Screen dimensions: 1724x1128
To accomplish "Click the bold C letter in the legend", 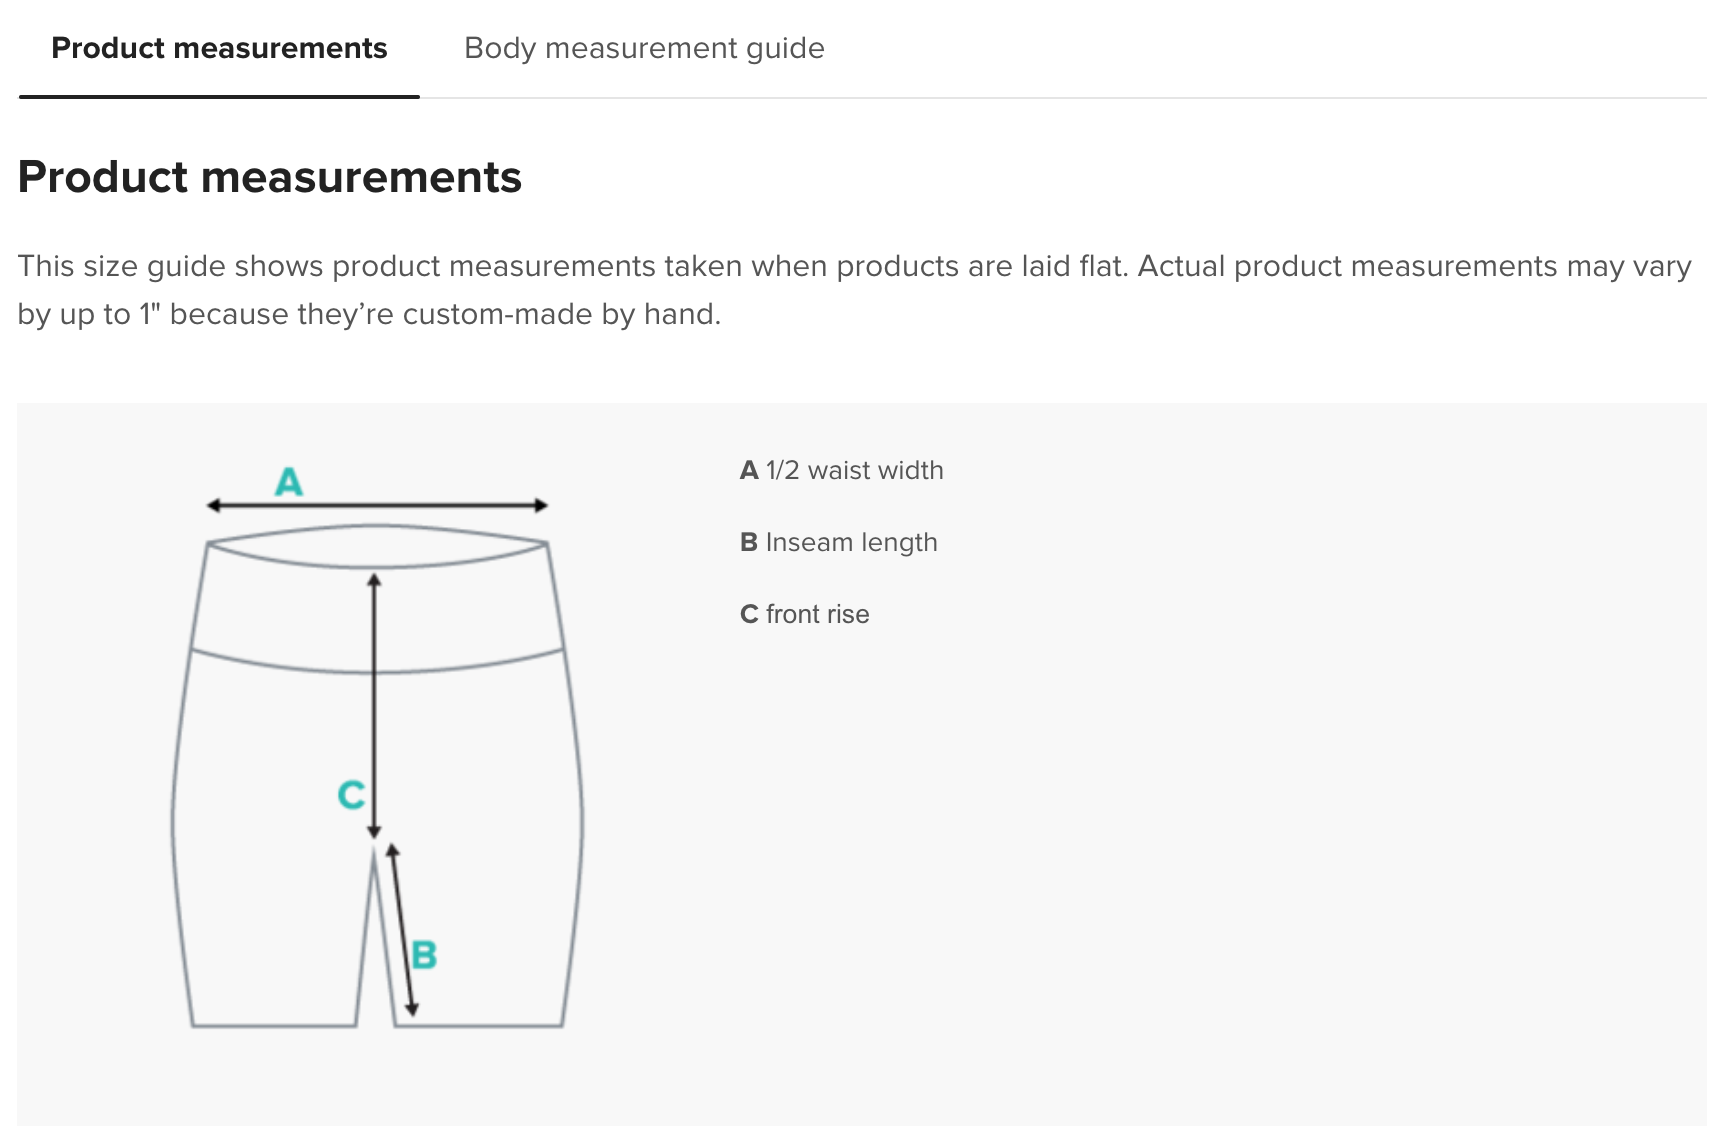I will [749, 614].
